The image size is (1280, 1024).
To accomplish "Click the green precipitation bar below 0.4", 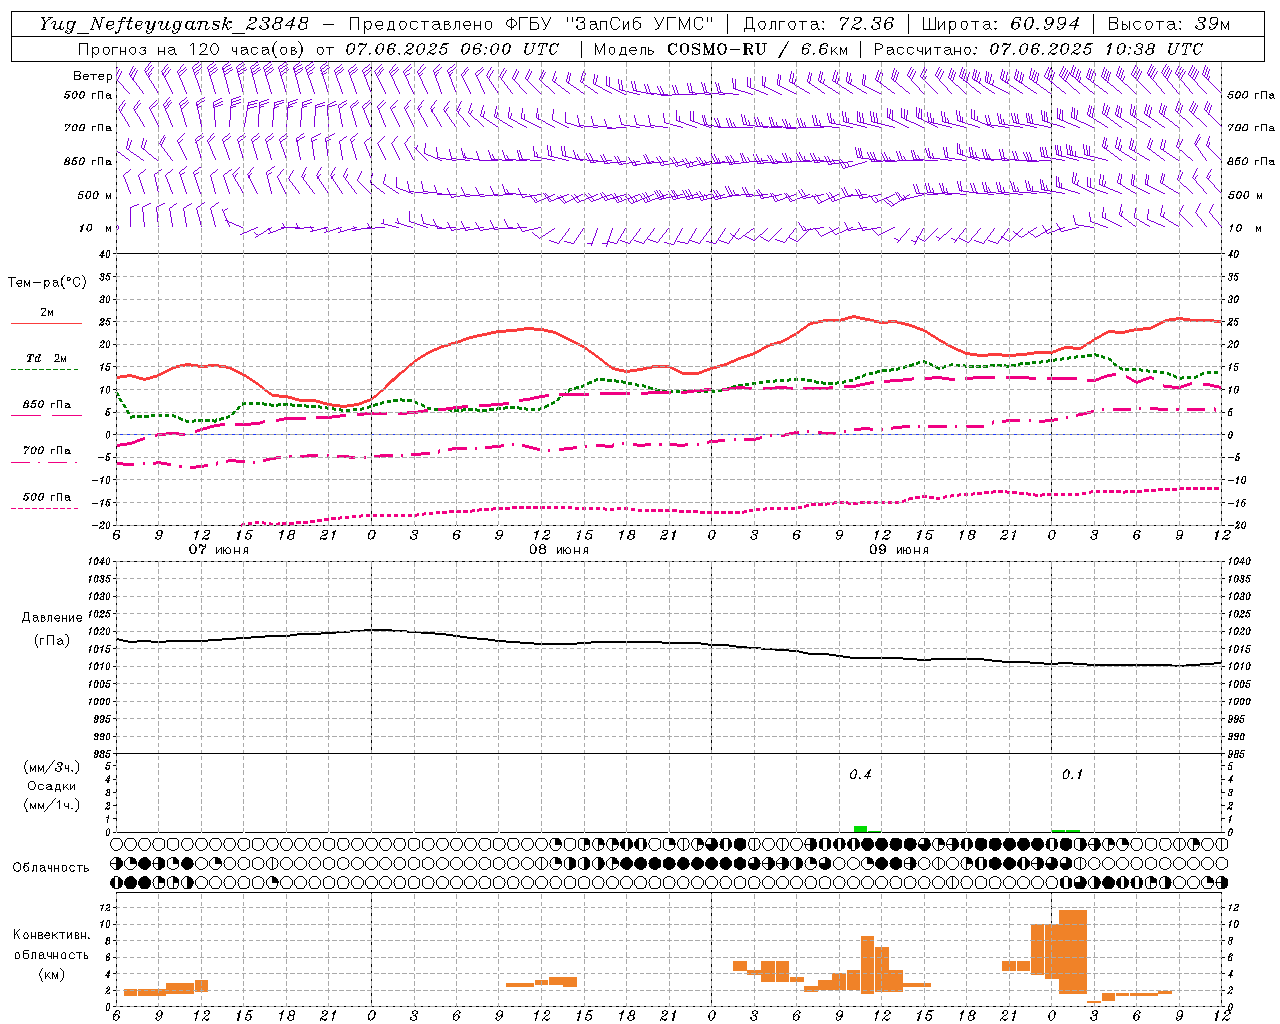I will [x=860, y=829].
